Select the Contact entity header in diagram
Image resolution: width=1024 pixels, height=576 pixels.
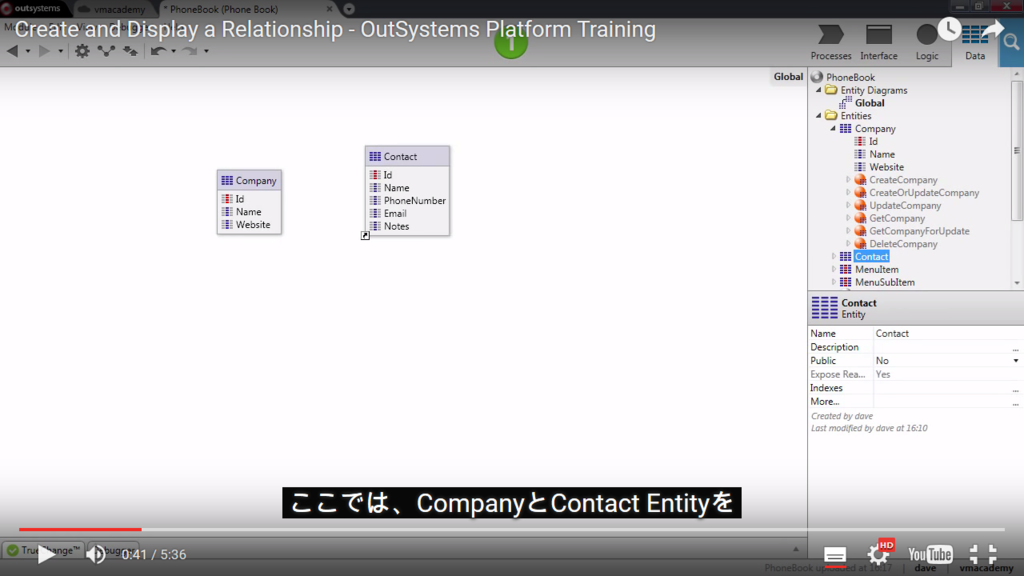pos(407,156)
